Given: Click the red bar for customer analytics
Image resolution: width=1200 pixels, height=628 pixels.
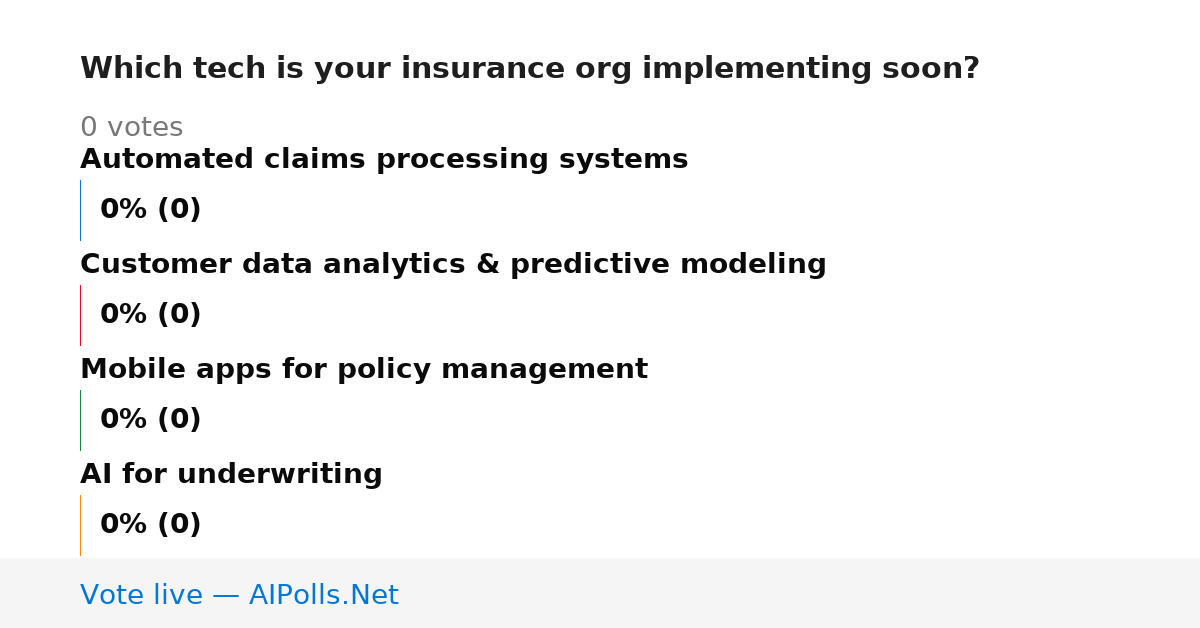Looking at the screenshot, I should pos(81,315).
